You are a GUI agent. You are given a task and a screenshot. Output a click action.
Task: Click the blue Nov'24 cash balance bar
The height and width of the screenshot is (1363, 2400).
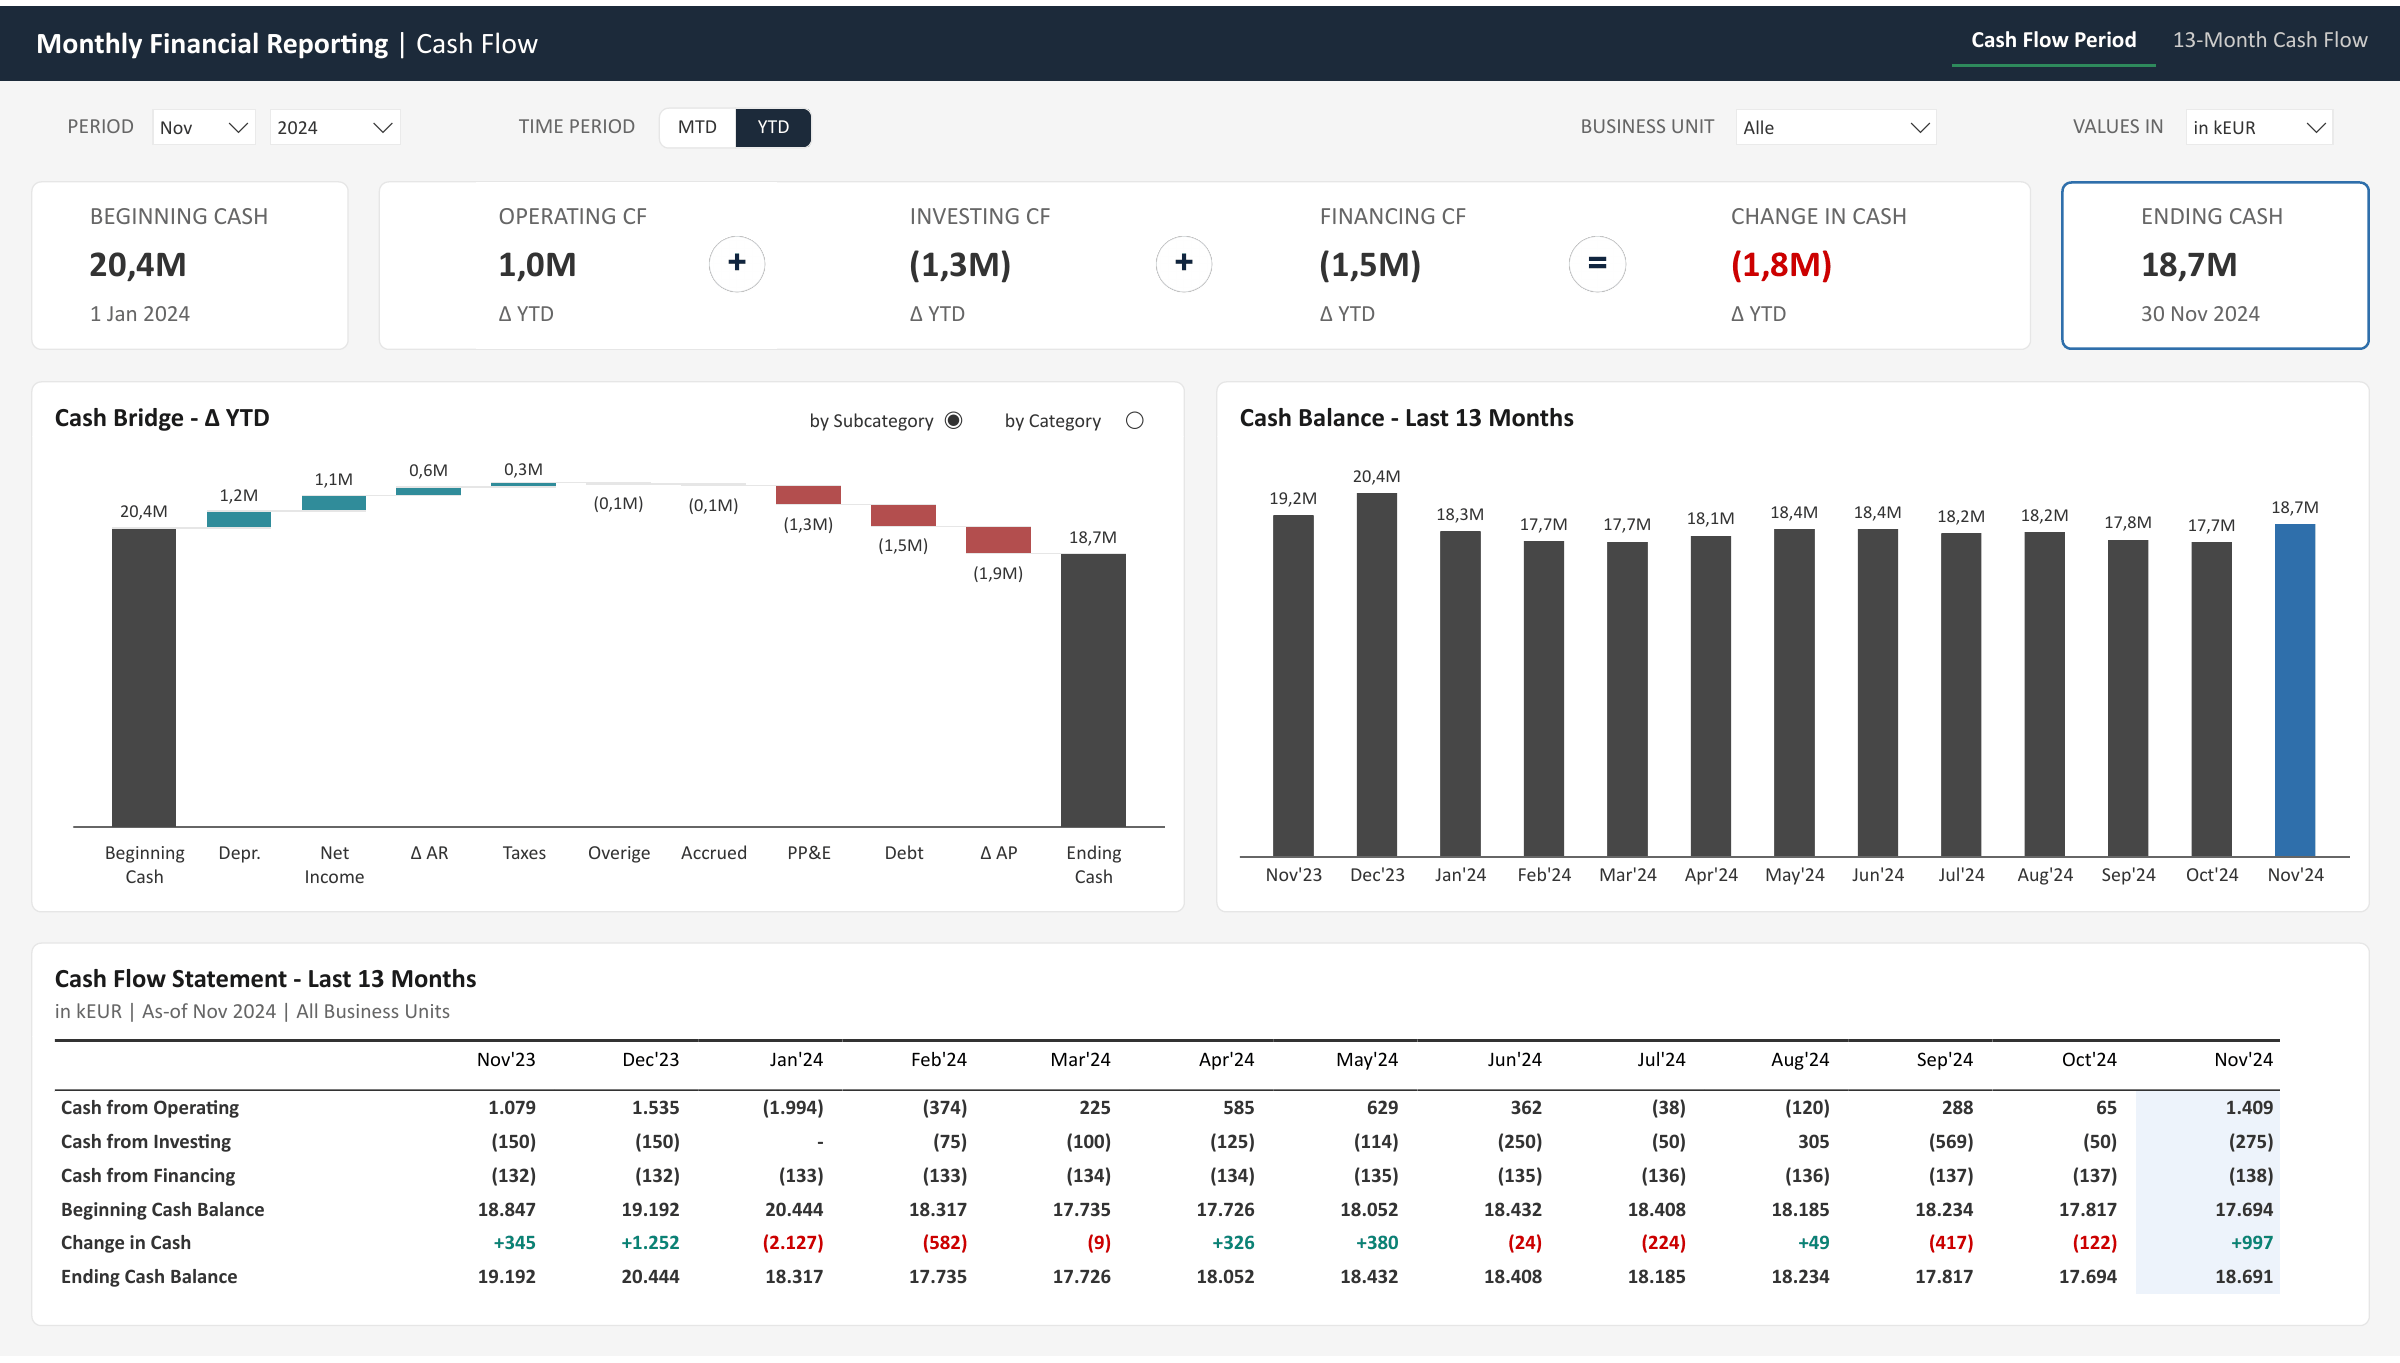tap(2295, 690)
